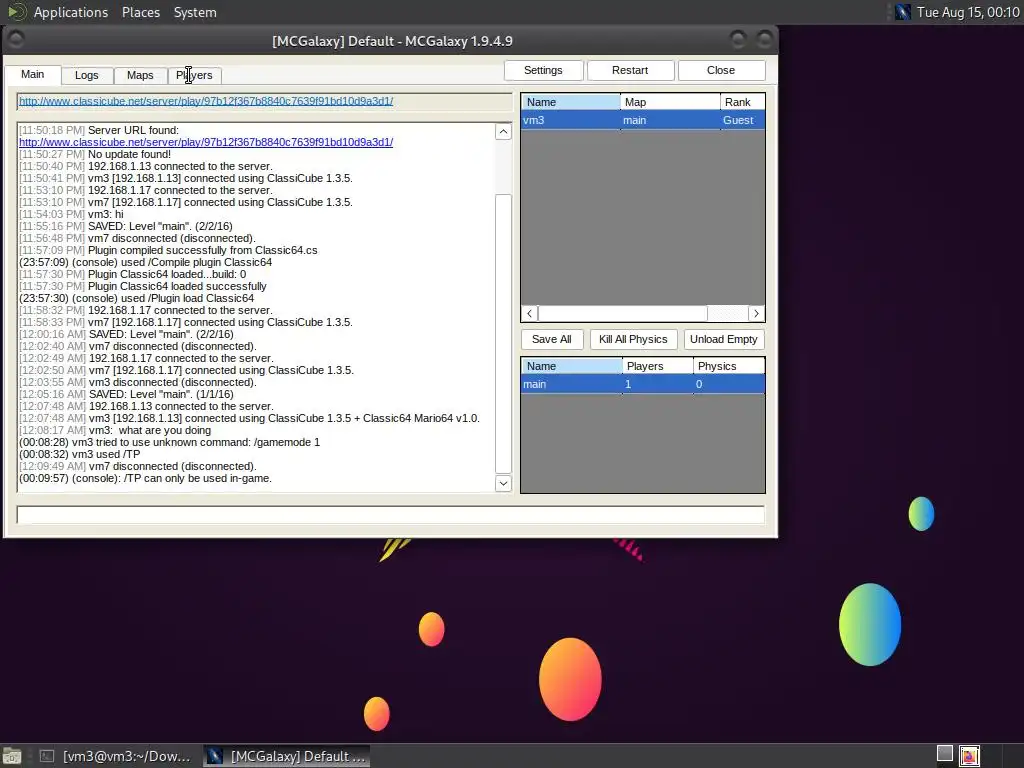Click the MCGalaxy Default taskbar item
Screen dimensions: 1024x768
287,756
